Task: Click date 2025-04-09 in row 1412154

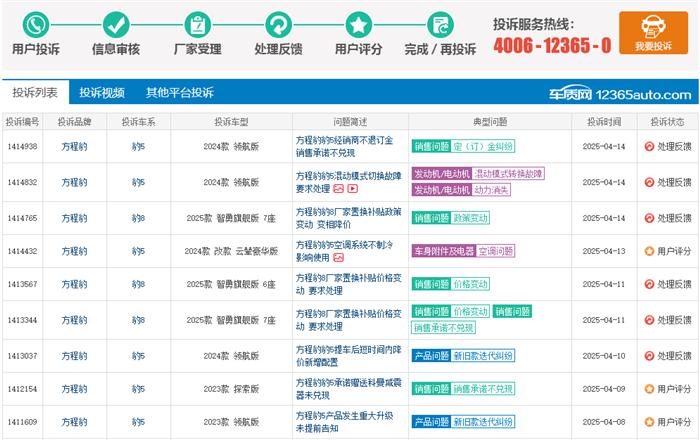Action: coord(604,389)
